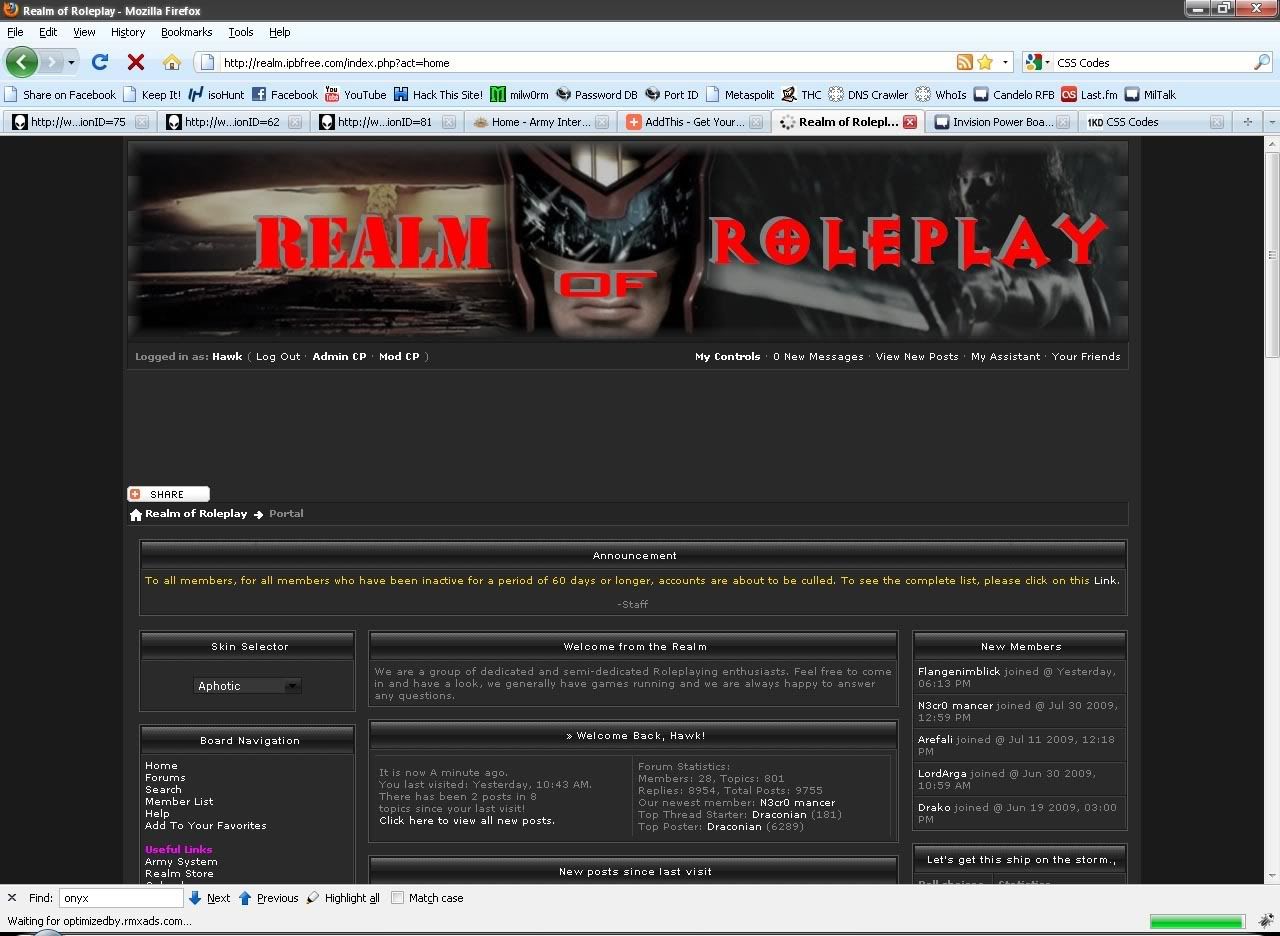Open the Edit menu
Viewport: 1280px width, 936px height.
tap(48, 32)
